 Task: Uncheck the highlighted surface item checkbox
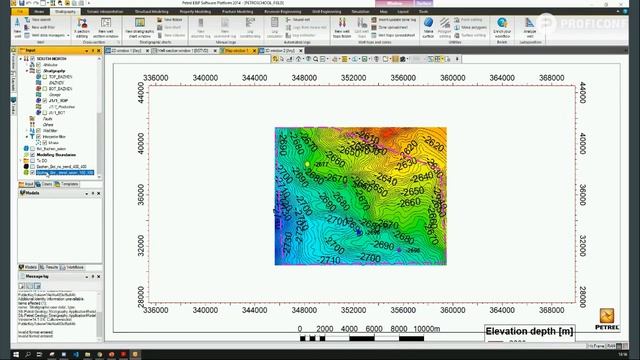click(32, 173)
